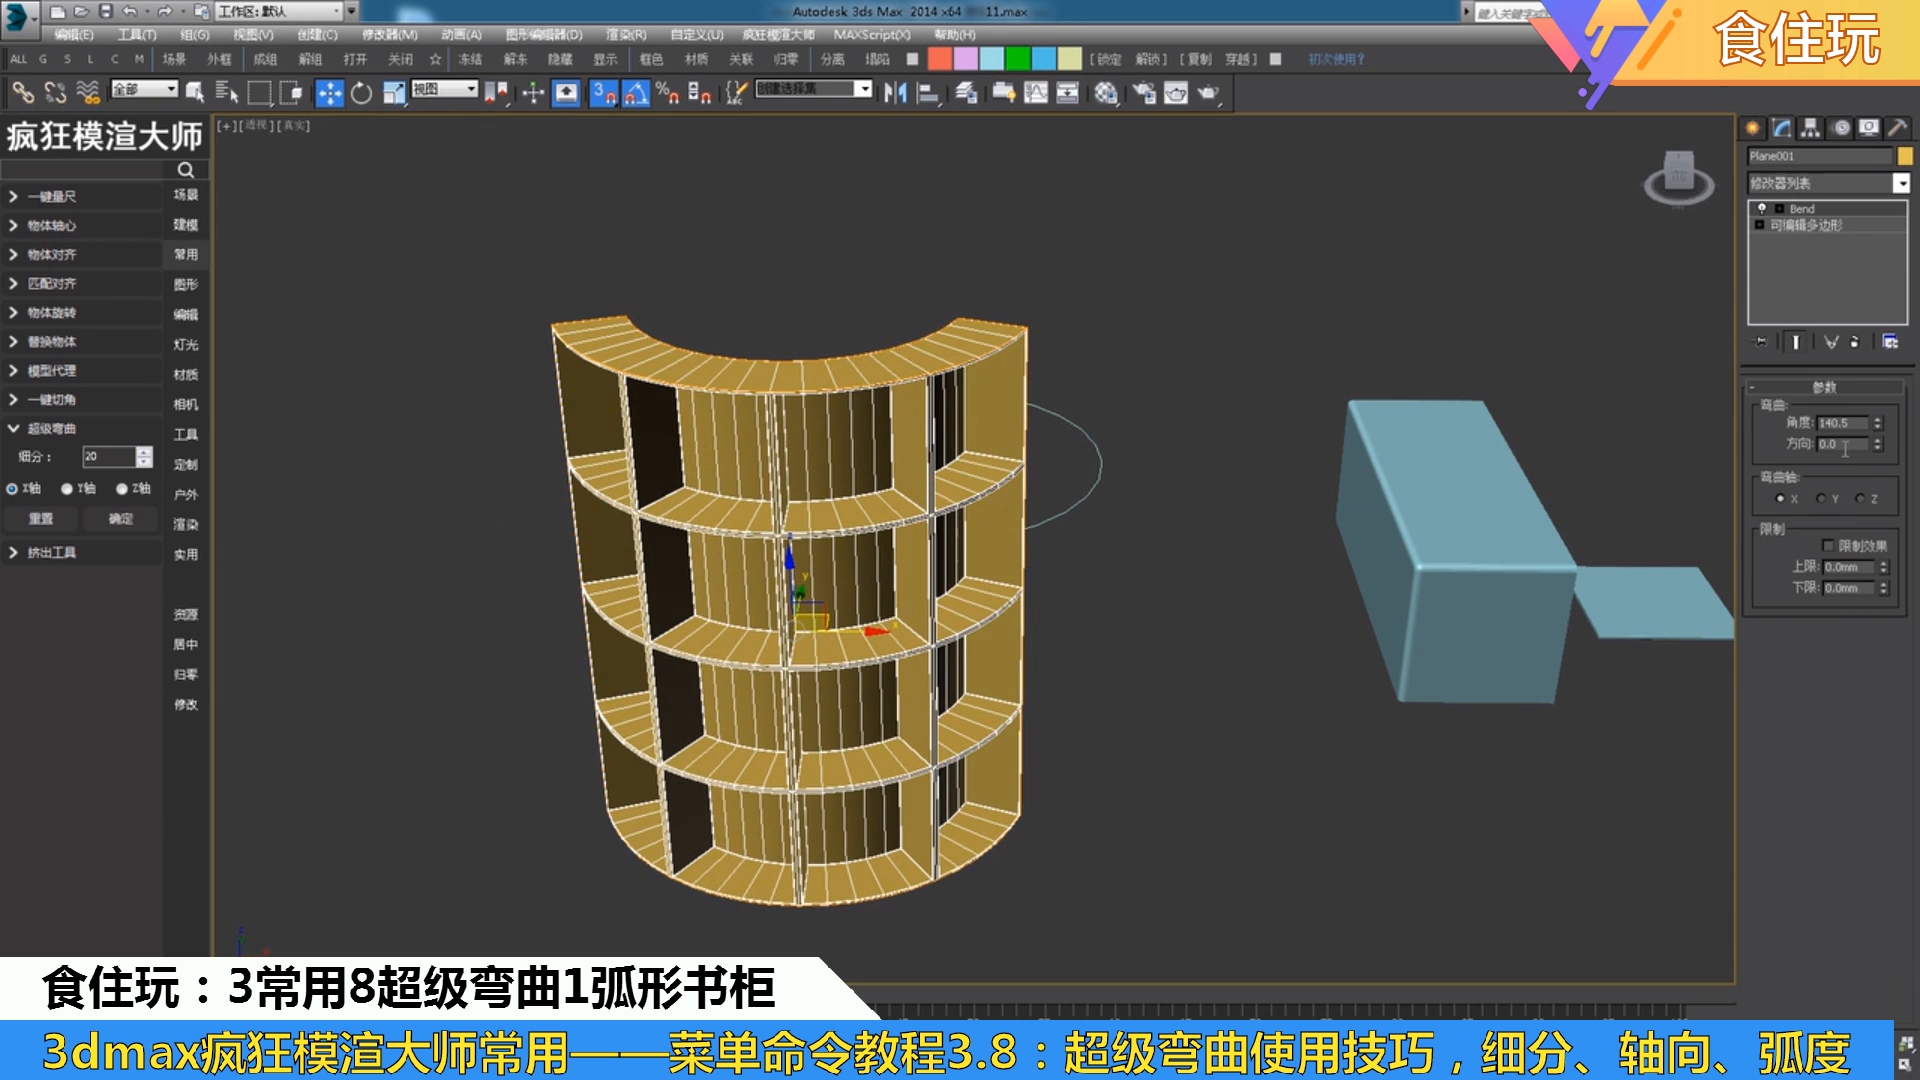Image resolution: width=1920 pixels, height=1080 pixels.
Task: Toggle the 3D Snaps icon
Action: 604,93
